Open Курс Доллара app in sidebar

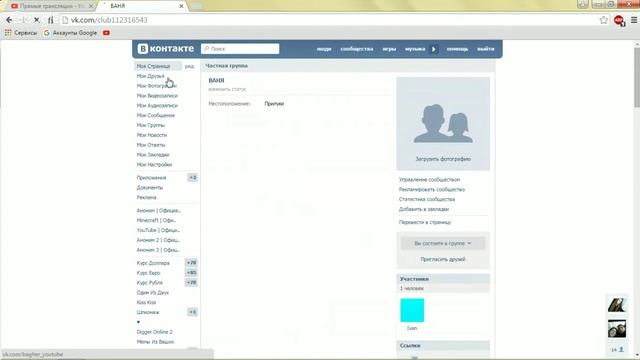pos(153,263)
